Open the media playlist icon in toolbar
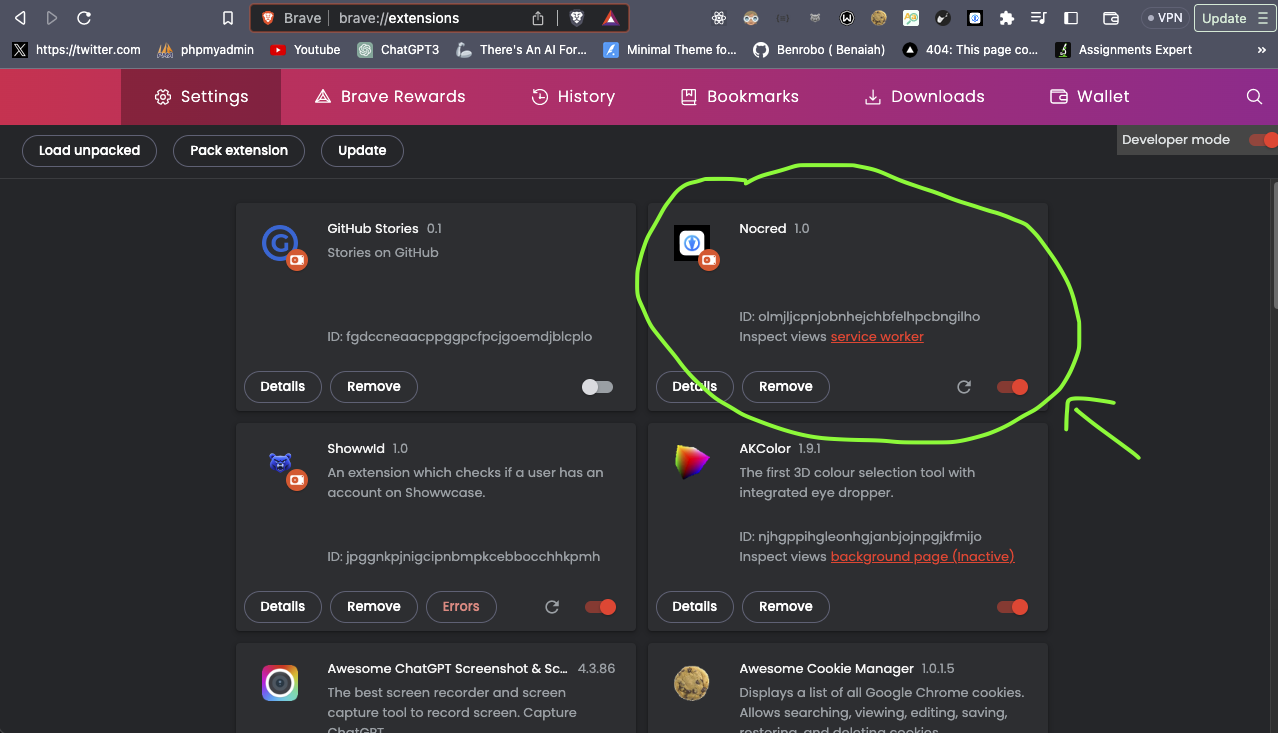 coord(1039,18)
